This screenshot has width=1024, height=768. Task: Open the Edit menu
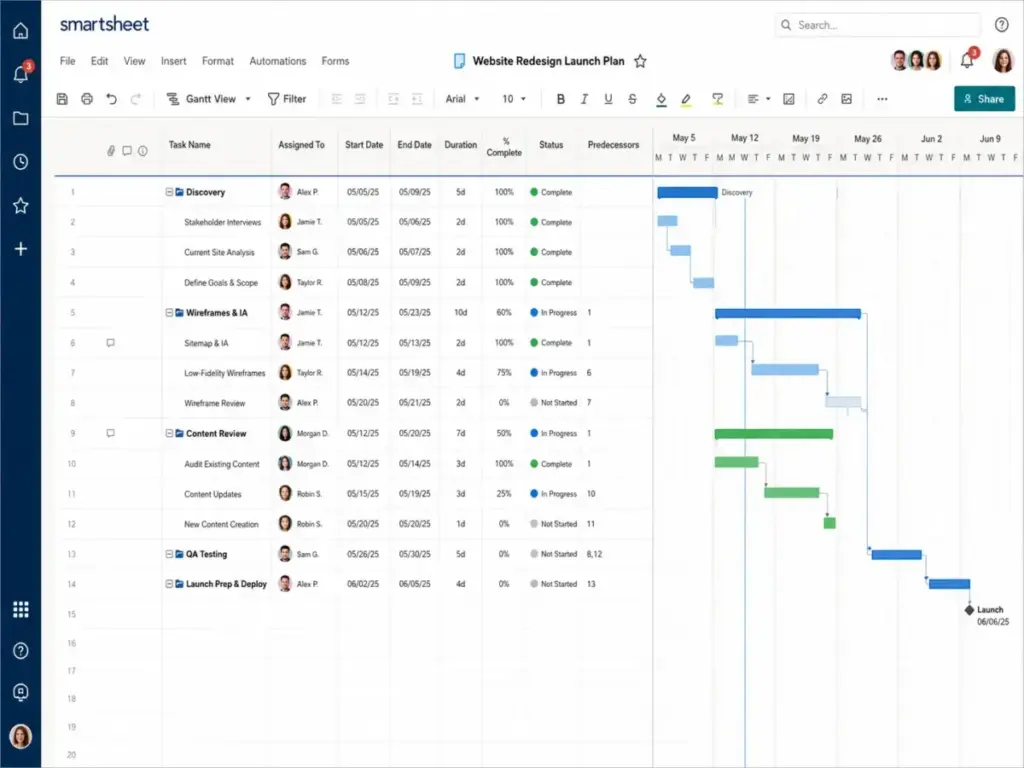[x=99, y=61]
